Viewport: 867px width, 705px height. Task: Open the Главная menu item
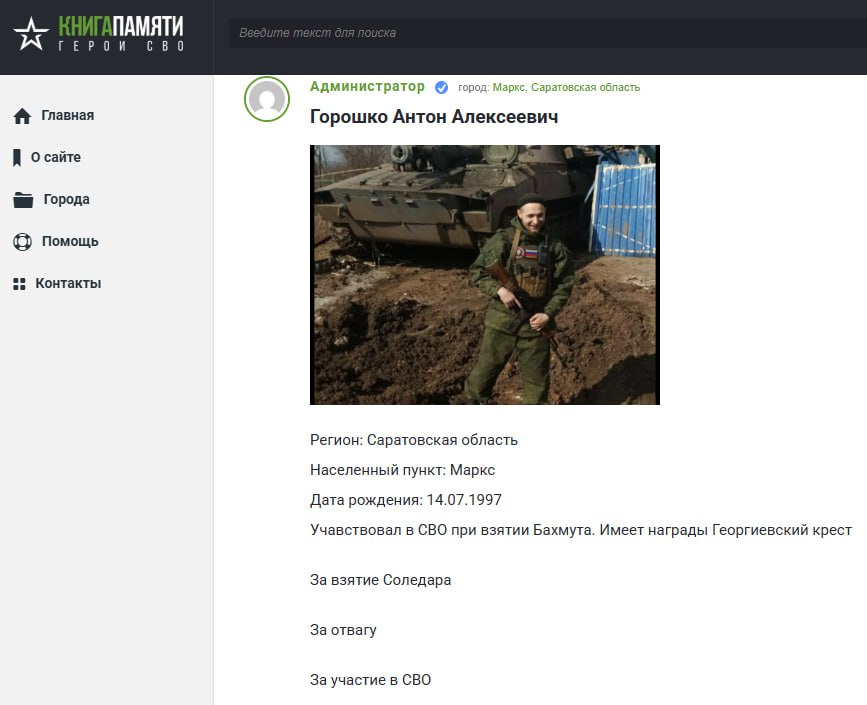pos(67,115)
